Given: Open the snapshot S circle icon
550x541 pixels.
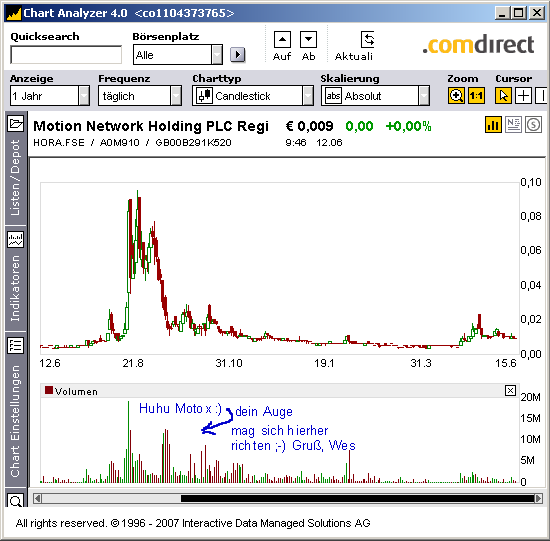Looking at the screenshot, I should pos(534,125).
